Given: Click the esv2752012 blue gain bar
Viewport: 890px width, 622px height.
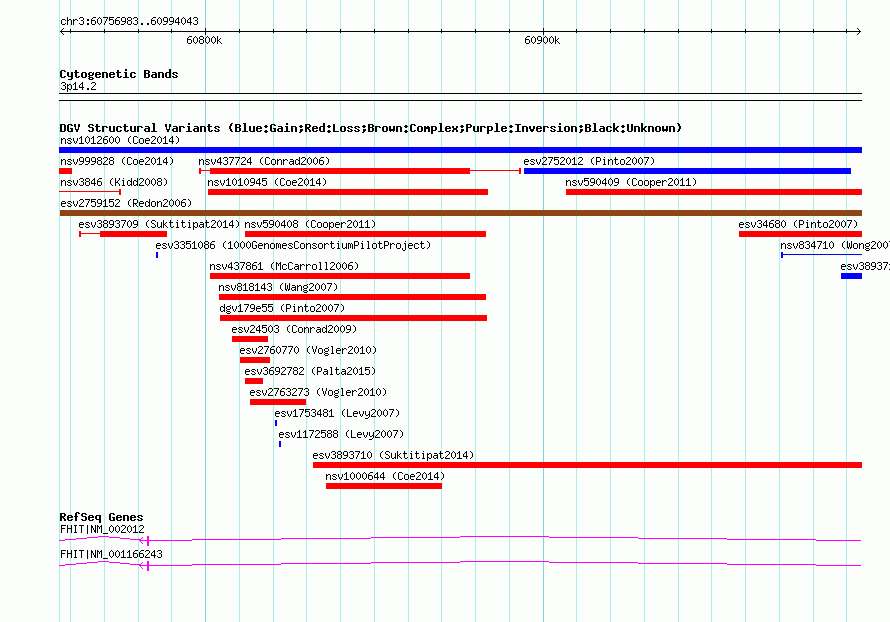Looking at the screenshot, I should tap(687, 171).
